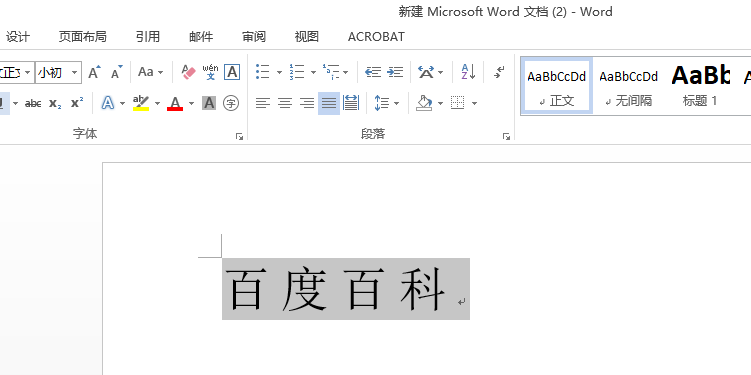Open the font name dropdown arrow
The height and width of the screenshot is (375, 751).
pyautogui.click(x=27, y=73)
